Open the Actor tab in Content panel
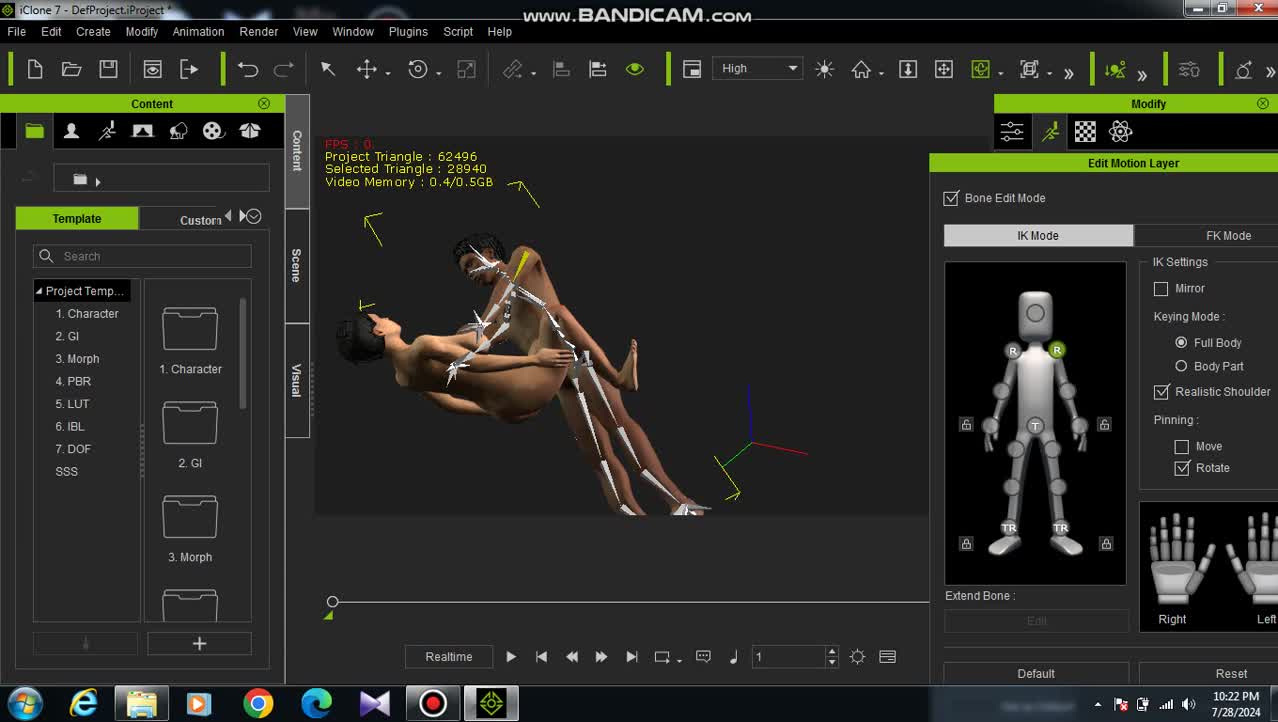Image resolution: width=1278 pixels, height=722 pixels. point(71,131)
